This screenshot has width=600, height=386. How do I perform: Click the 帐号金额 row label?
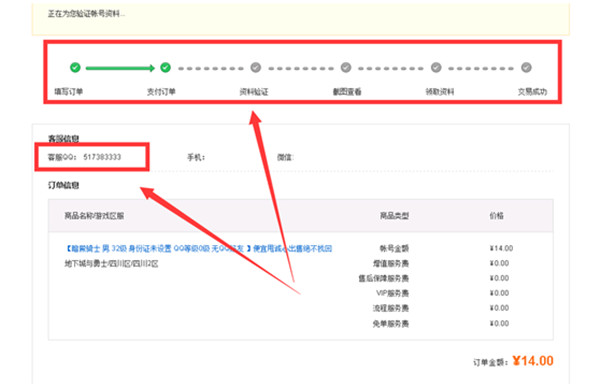coord(394,249)
